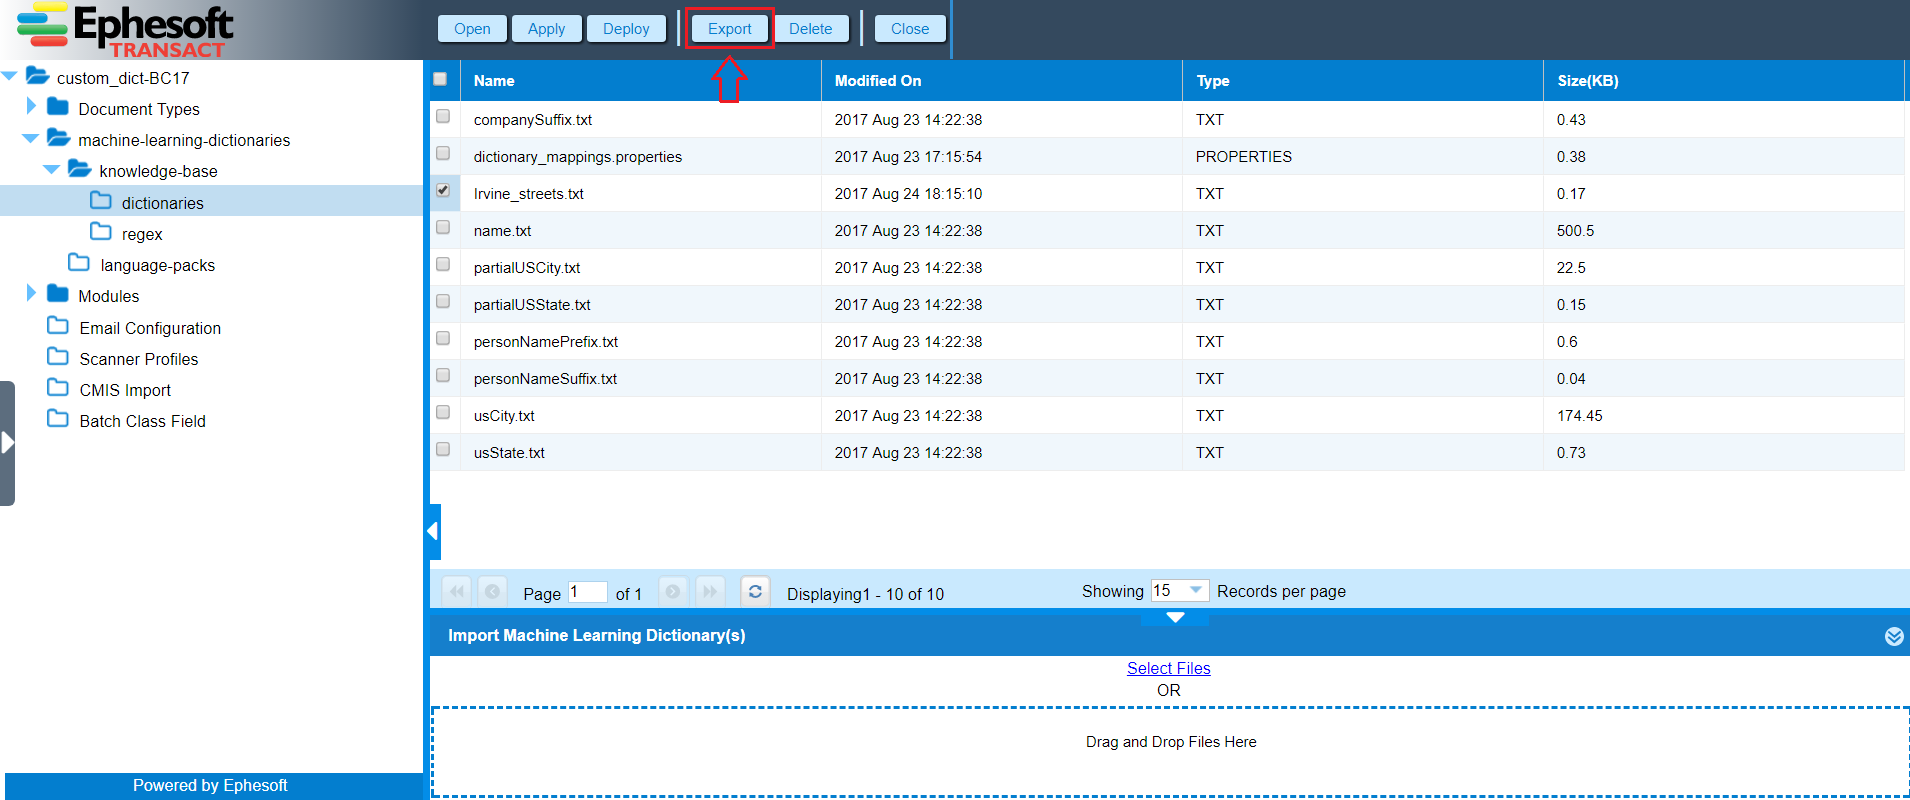The image size is (1910, 800).
Task: Expand the dark side panel handle
Action: click(8, 443)
